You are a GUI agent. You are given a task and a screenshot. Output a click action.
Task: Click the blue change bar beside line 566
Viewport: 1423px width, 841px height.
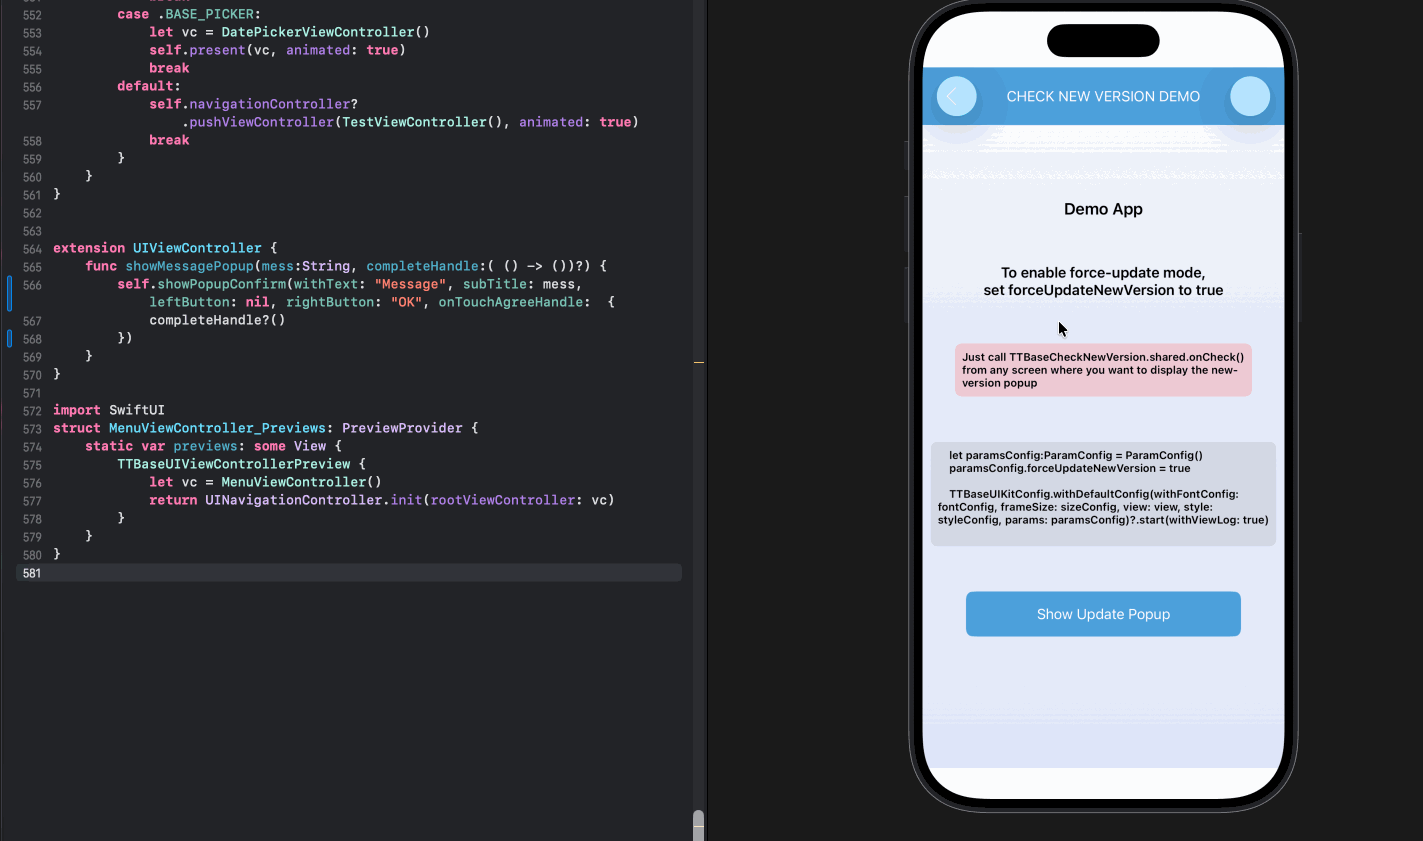pos(10,293)
